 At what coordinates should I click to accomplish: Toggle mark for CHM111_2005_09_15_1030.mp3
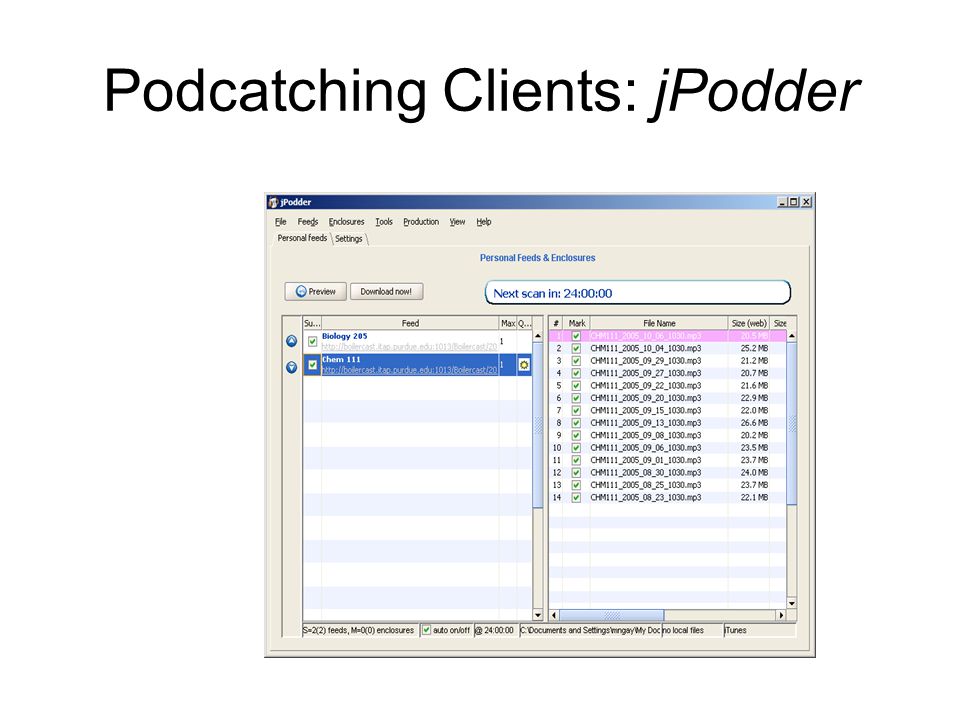coord(576,410)
